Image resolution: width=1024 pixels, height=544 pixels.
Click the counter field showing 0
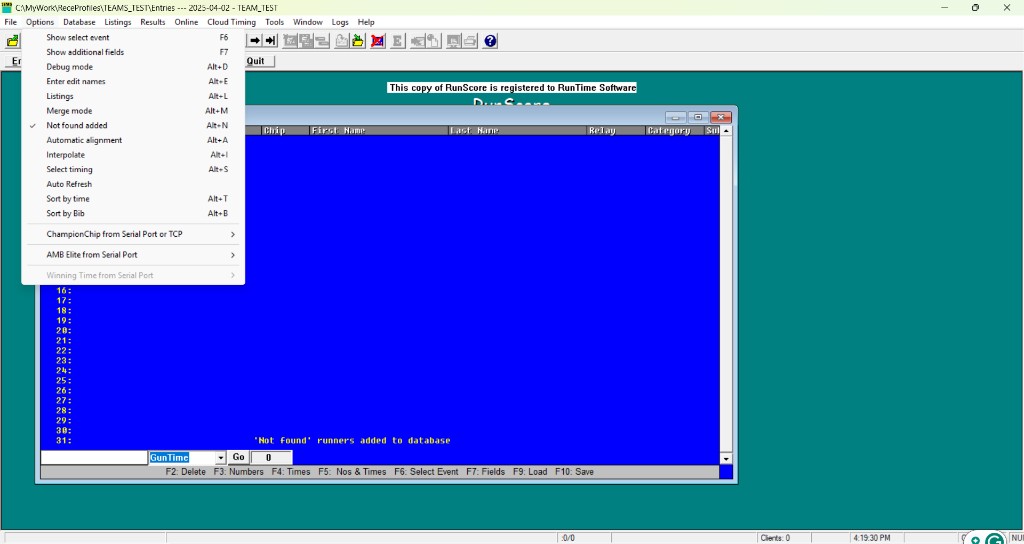271,458
